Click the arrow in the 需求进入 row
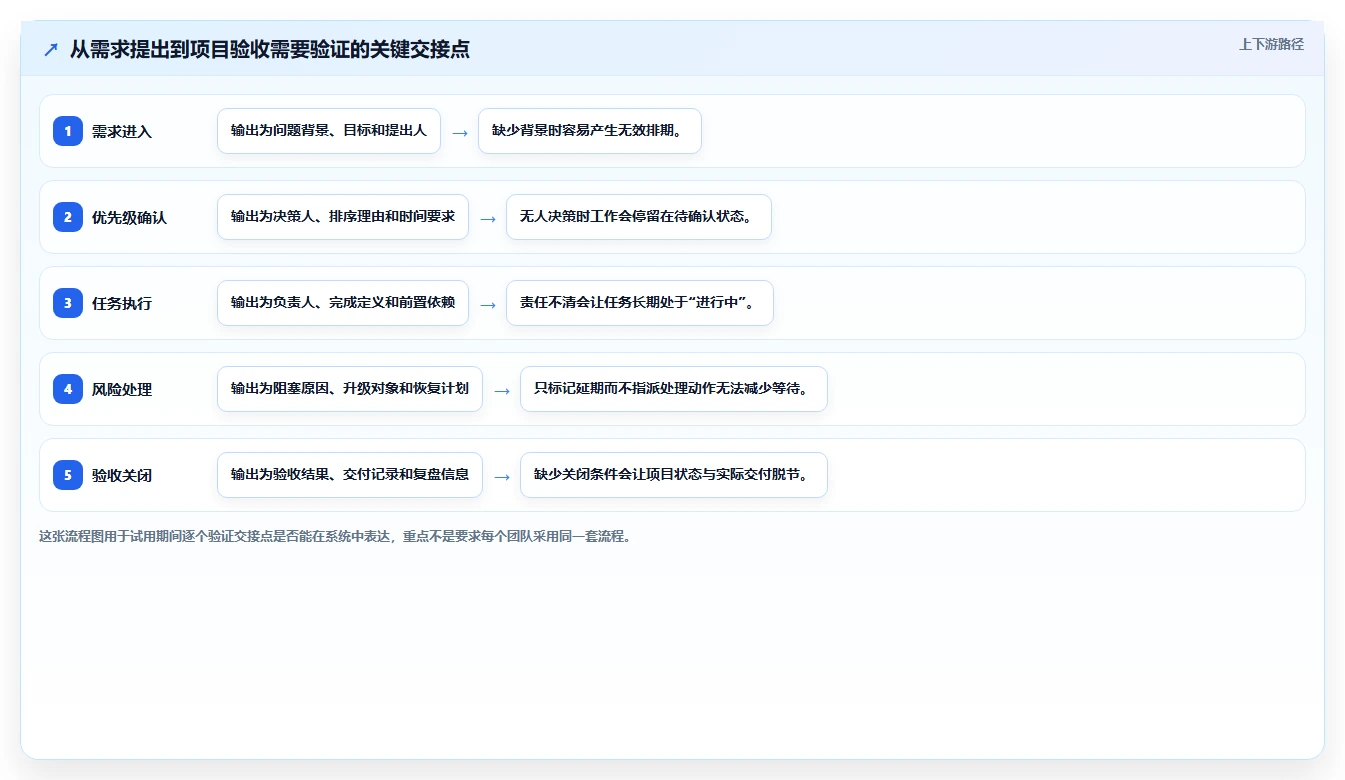 [x=460, y=132]
